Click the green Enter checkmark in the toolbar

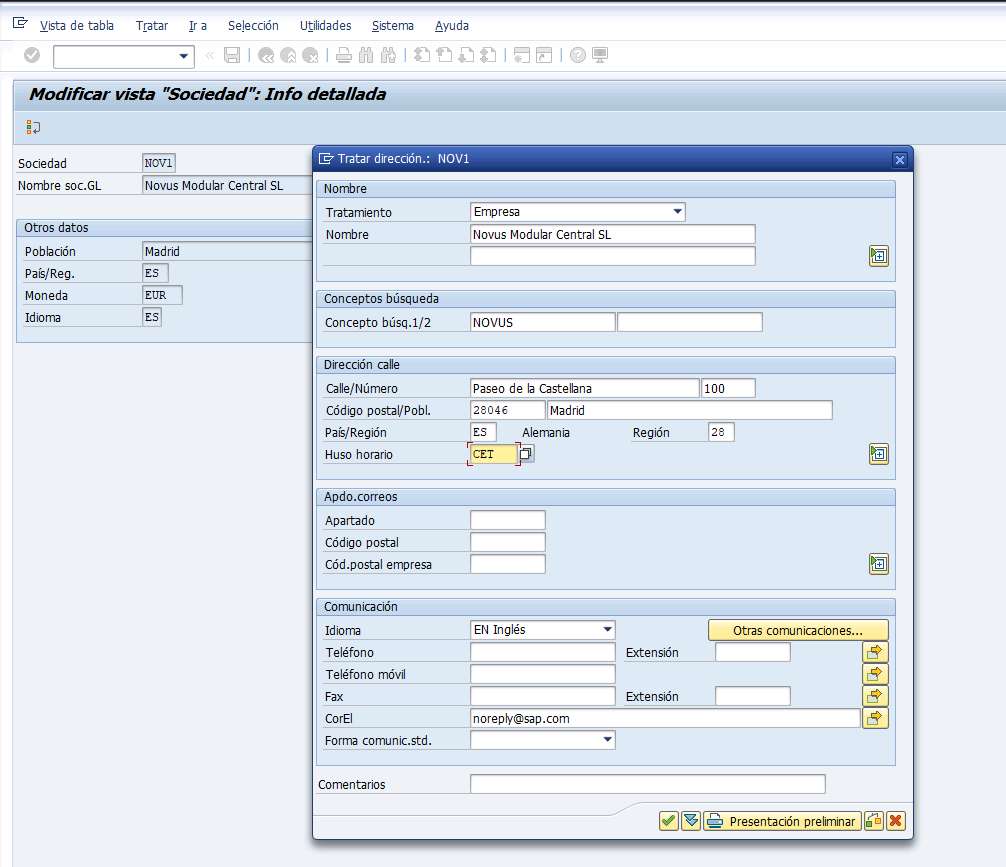pyautogui.click(x=32, y=55)
